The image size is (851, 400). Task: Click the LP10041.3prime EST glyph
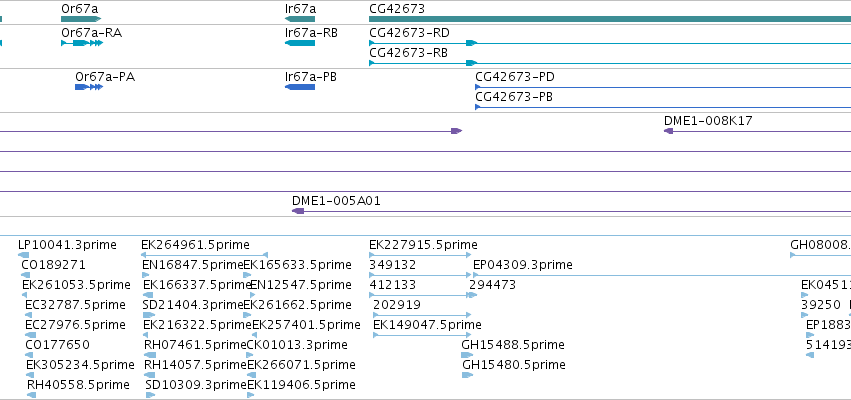click(x=23, y=255)
